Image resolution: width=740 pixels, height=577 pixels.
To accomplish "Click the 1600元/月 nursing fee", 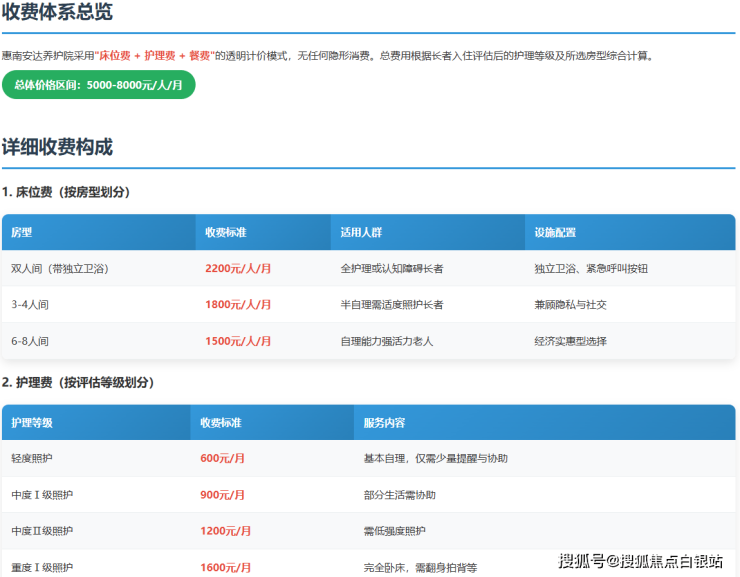I will click(225, 567).
